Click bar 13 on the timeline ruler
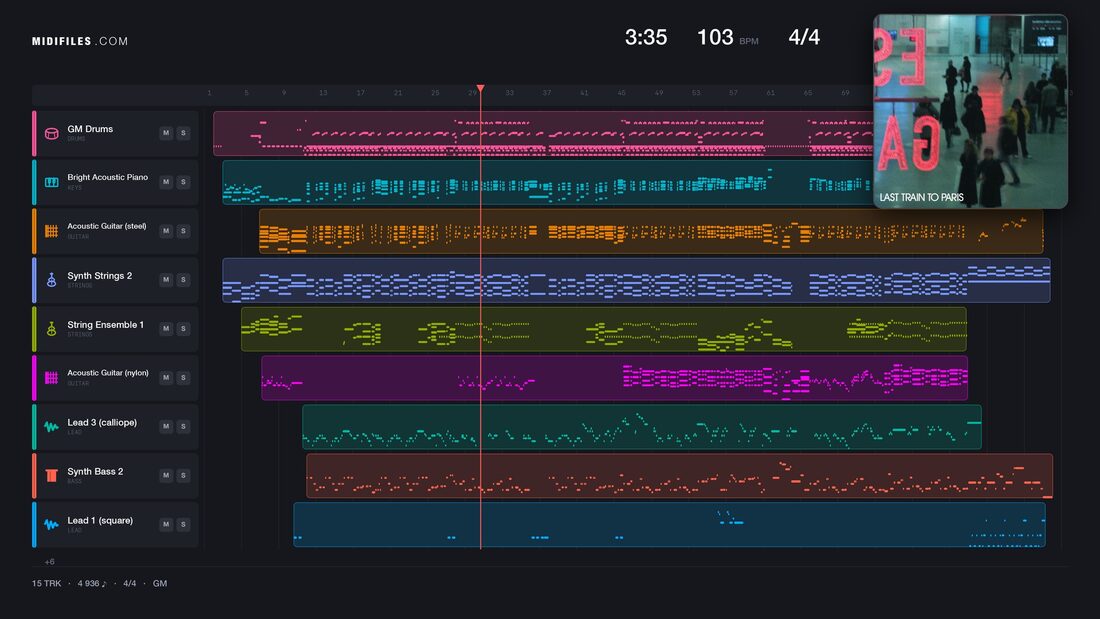Screen dimensions: 1100x619 click(x=323, y=93)
